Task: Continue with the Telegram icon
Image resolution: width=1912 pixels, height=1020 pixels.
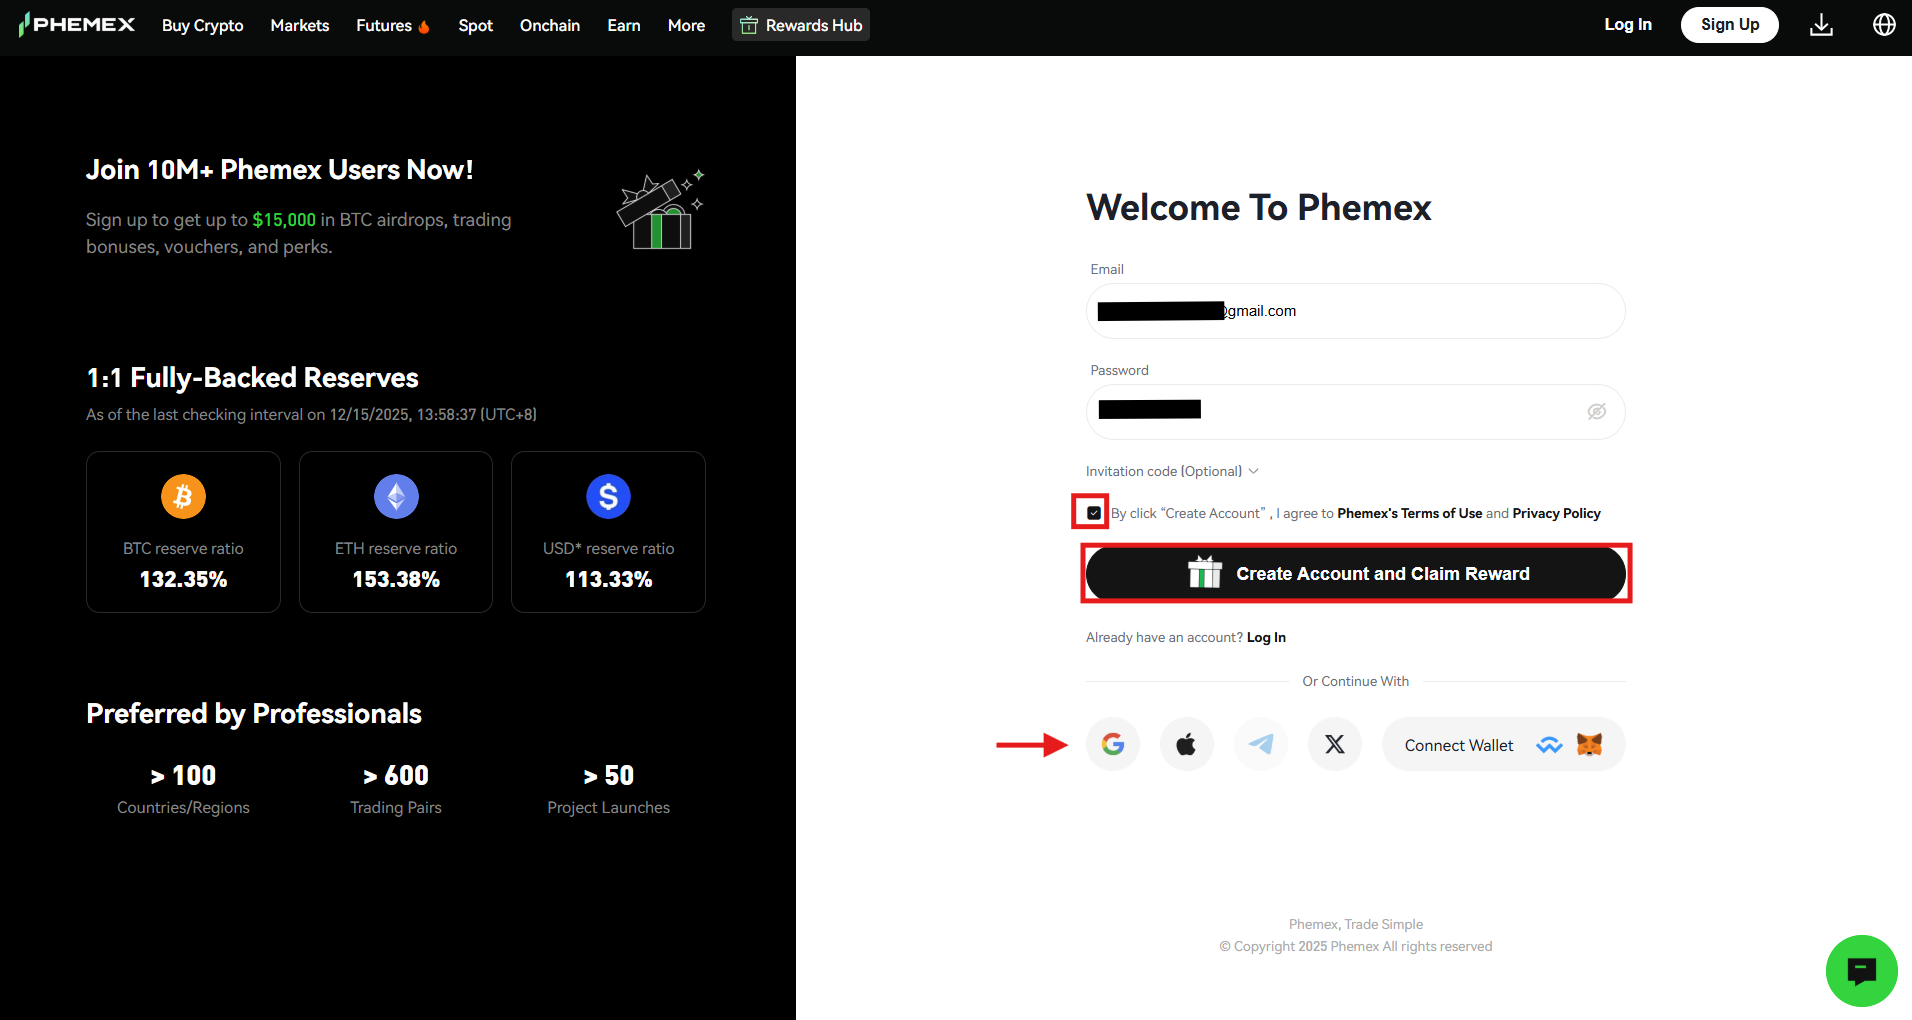Action: (x=1260, y=744)
